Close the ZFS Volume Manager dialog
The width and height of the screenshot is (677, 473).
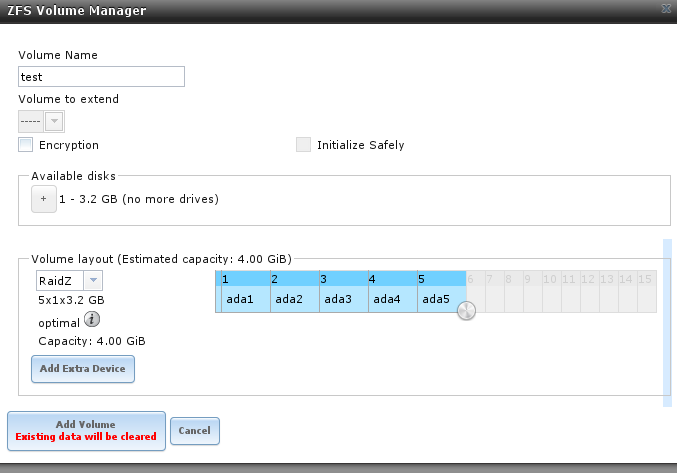tap(667, 9)
